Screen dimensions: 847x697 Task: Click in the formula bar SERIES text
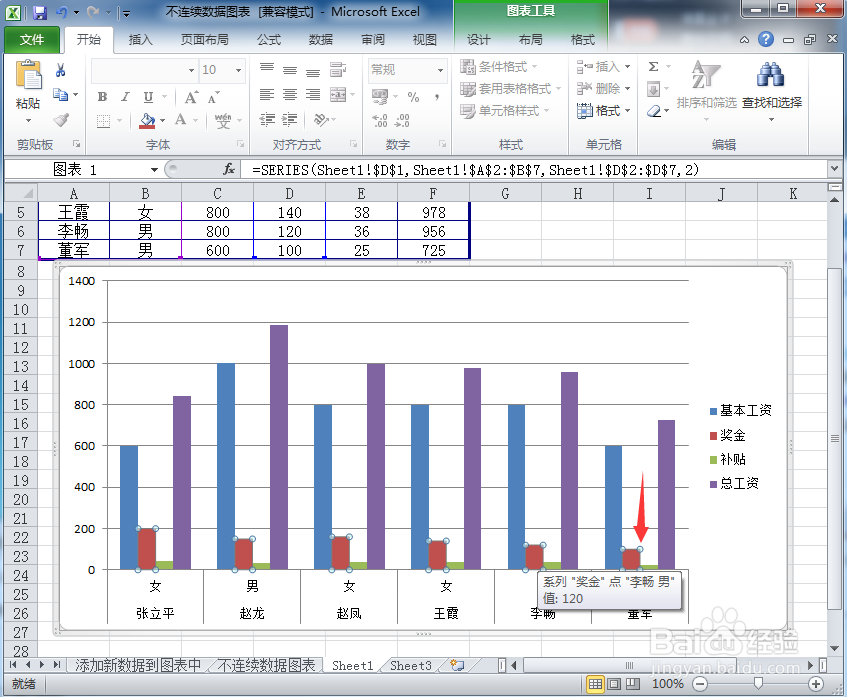475,170
